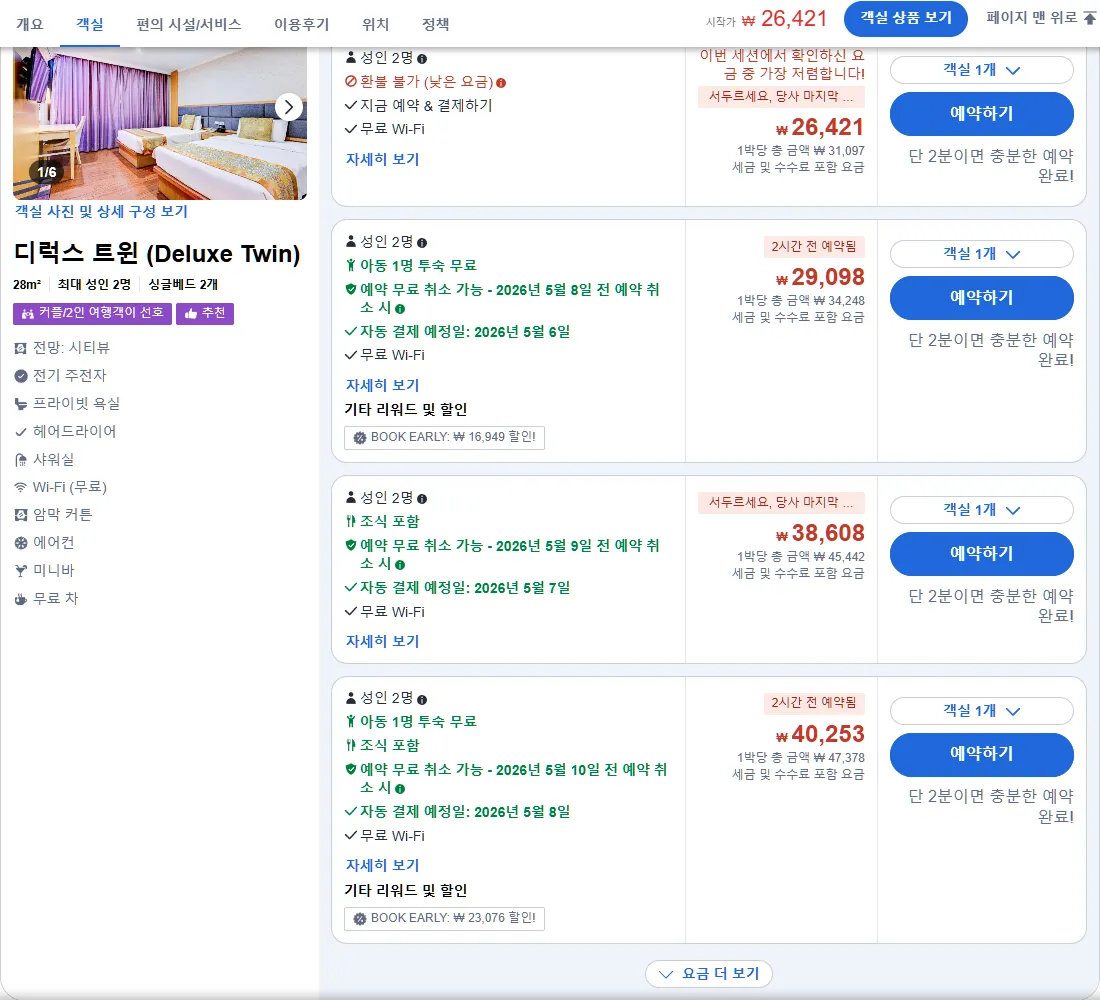The width and height of the screenshot is (1100, 1001).
Task: Click the air conditioner icon beside 에어컨
Action: 21,543
